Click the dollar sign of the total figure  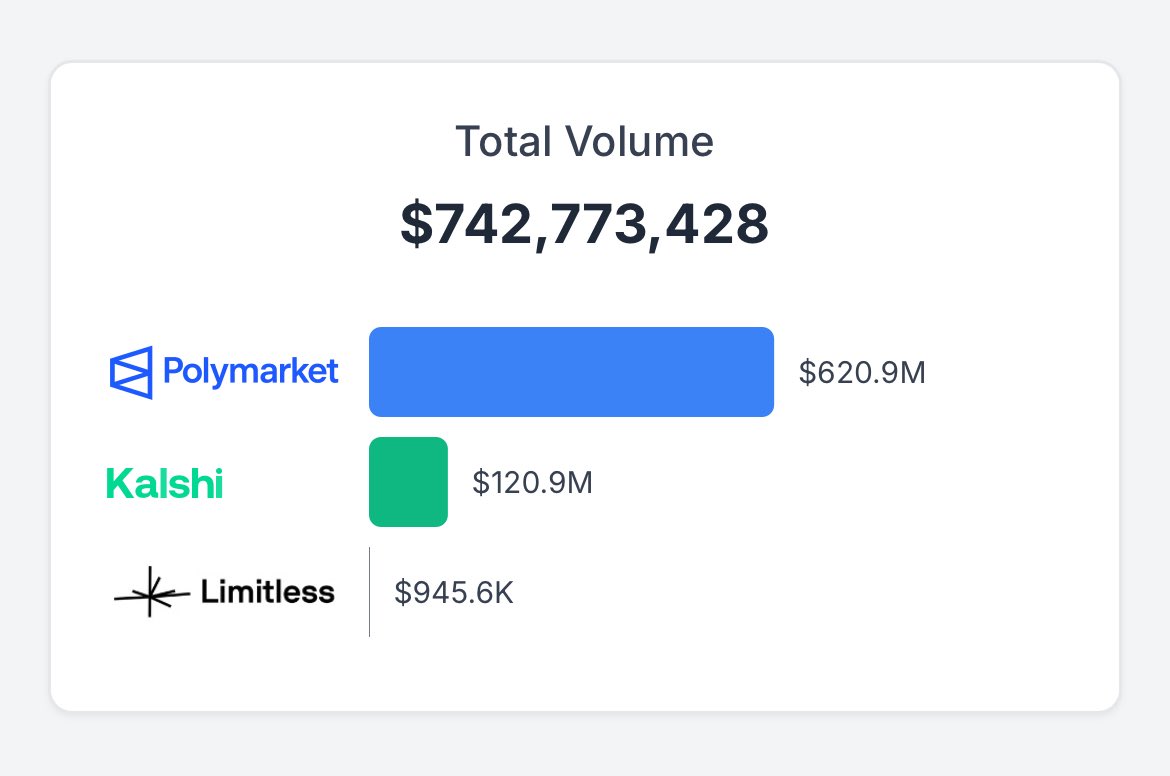click(x=416, y=224)
